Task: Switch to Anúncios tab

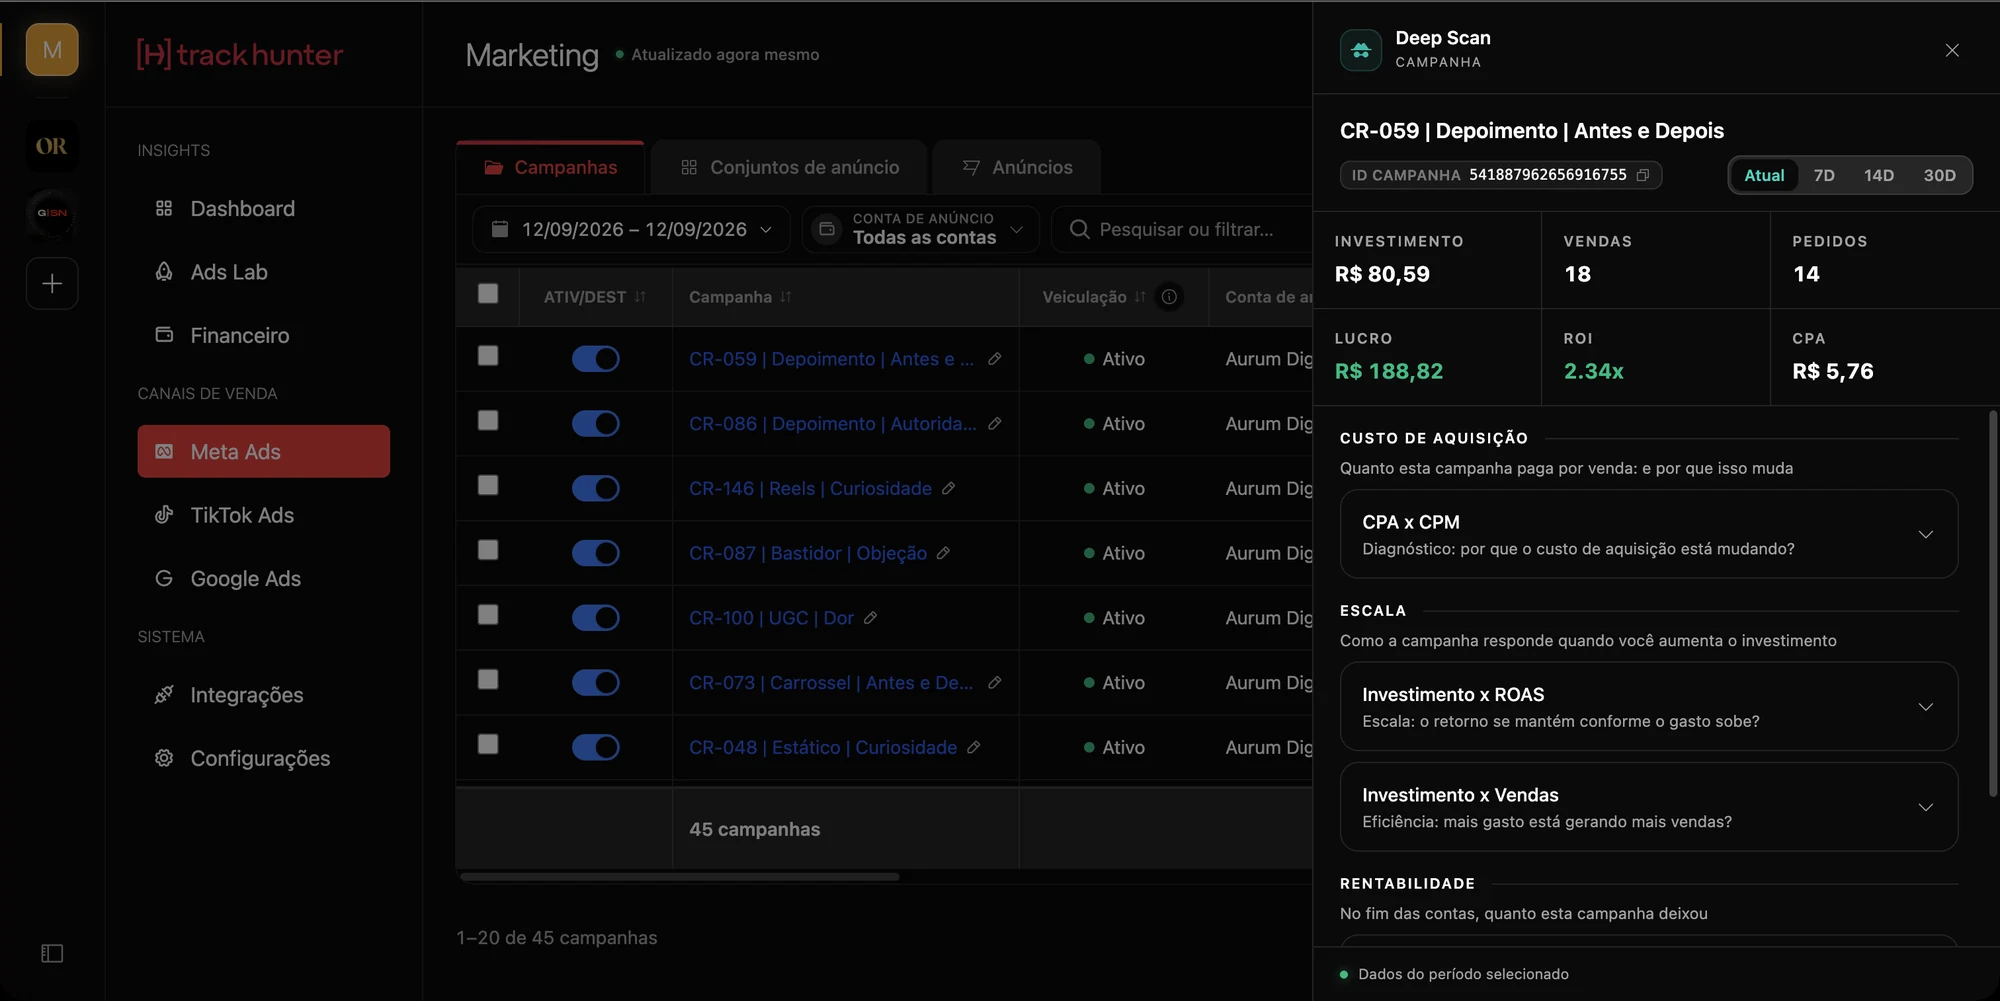Action: click(1017, 167)
